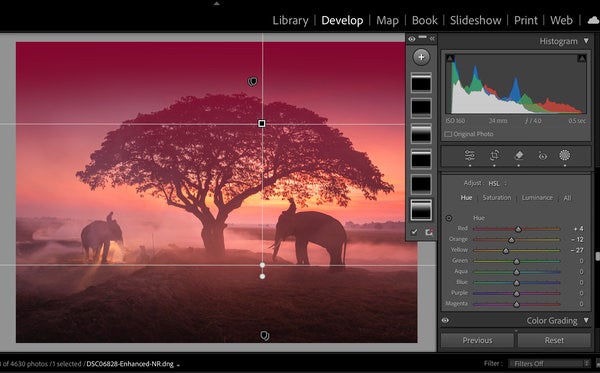The height and width of the screenshot is (373, 600).
Task: Switch to the Map module
Action: [387, 20]
